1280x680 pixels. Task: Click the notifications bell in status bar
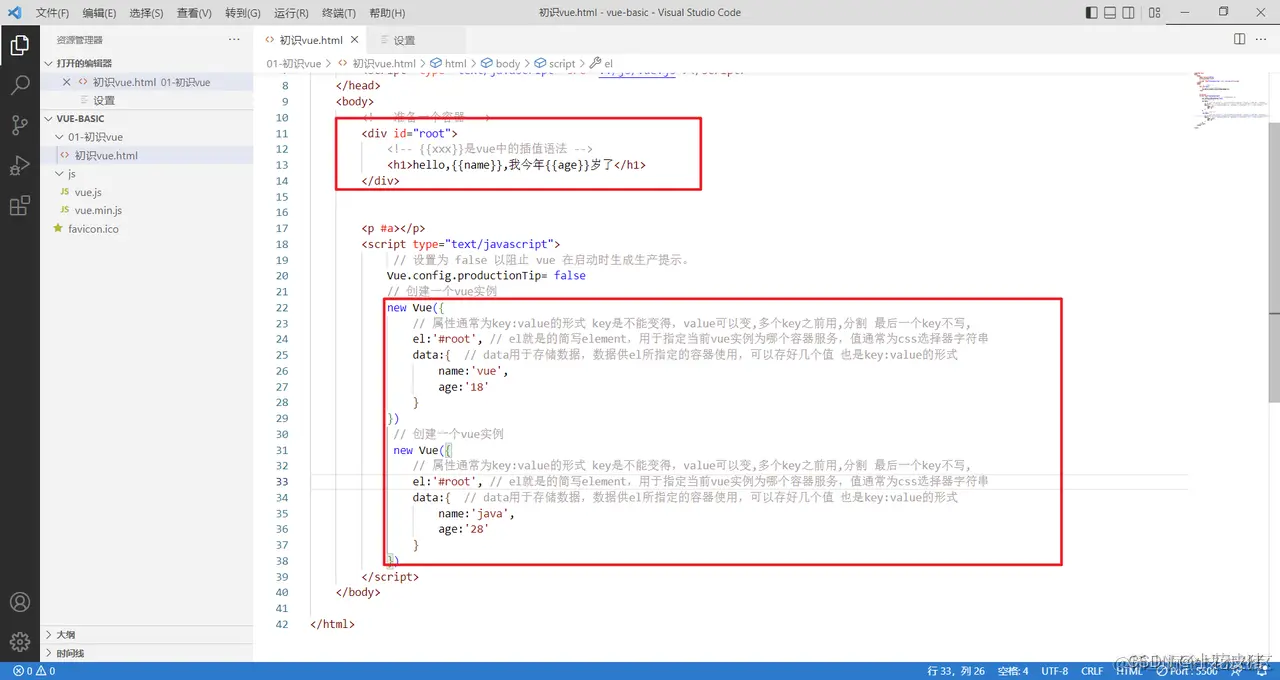click(x=1262, y=671)
